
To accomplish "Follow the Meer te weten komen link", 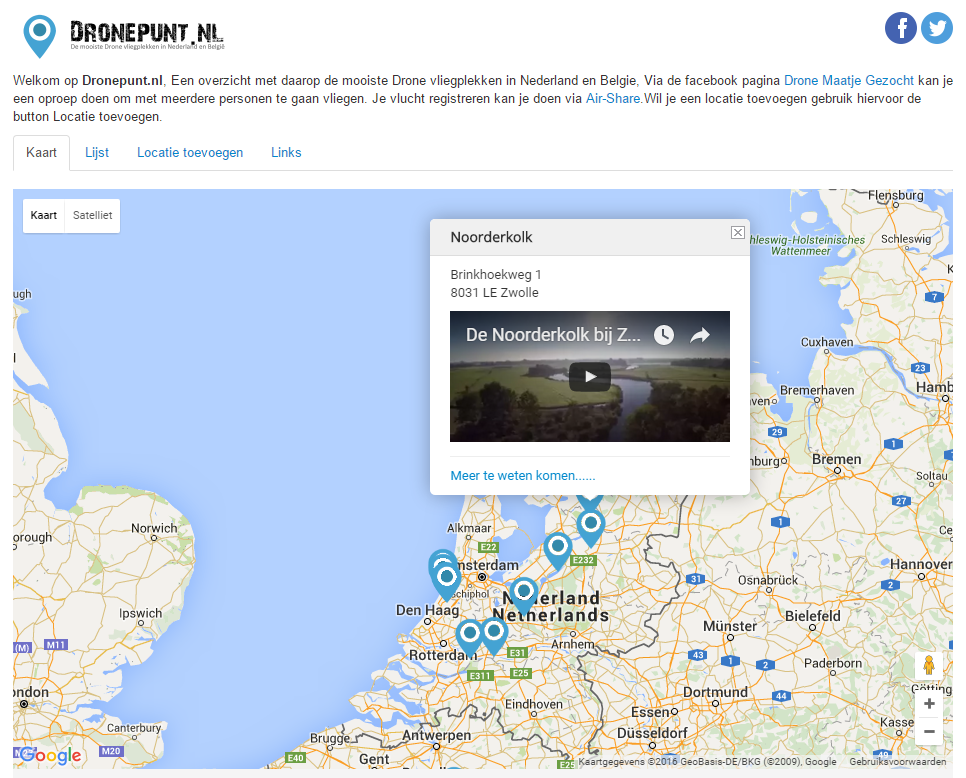I will click(x=522, y=476).
